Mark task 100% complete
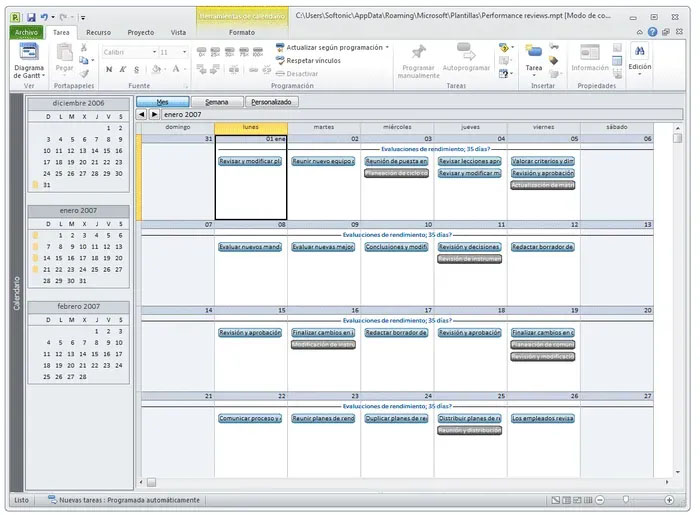Image resolution: width=700 pixels, height=515 pixels. pos(258,52)
